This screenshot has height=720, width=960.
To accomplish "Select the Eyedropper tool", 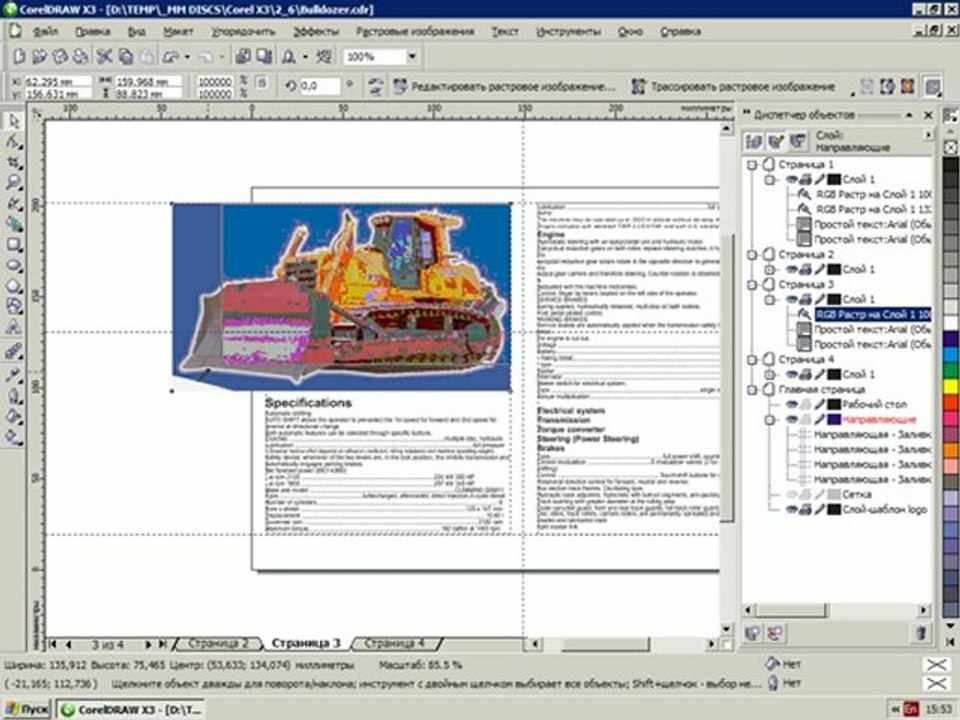I will (x=13, y=375).
